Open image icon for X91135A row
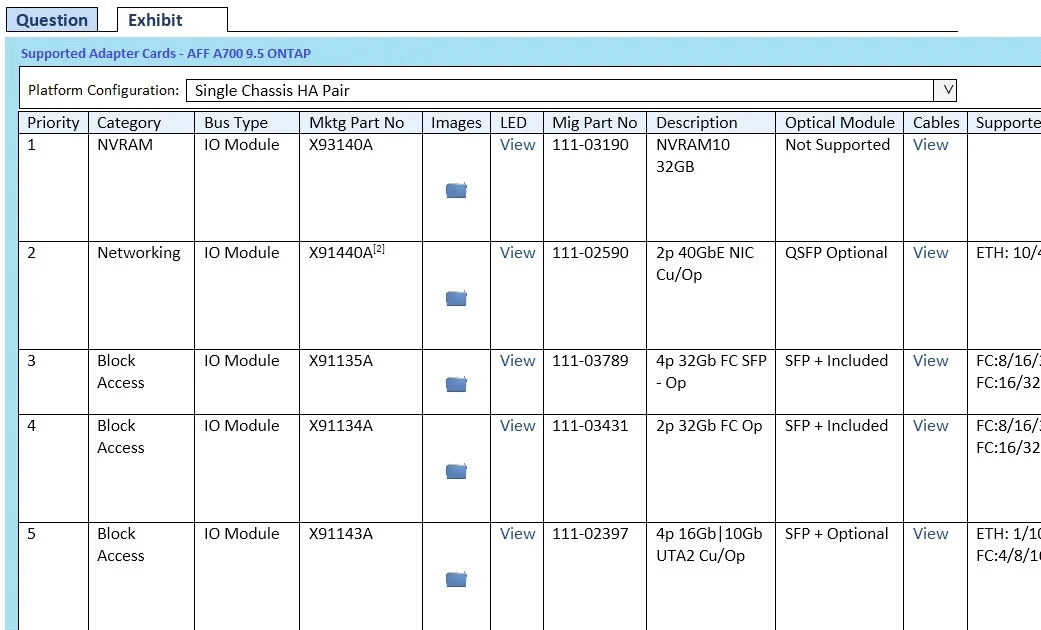 [456, 384]
